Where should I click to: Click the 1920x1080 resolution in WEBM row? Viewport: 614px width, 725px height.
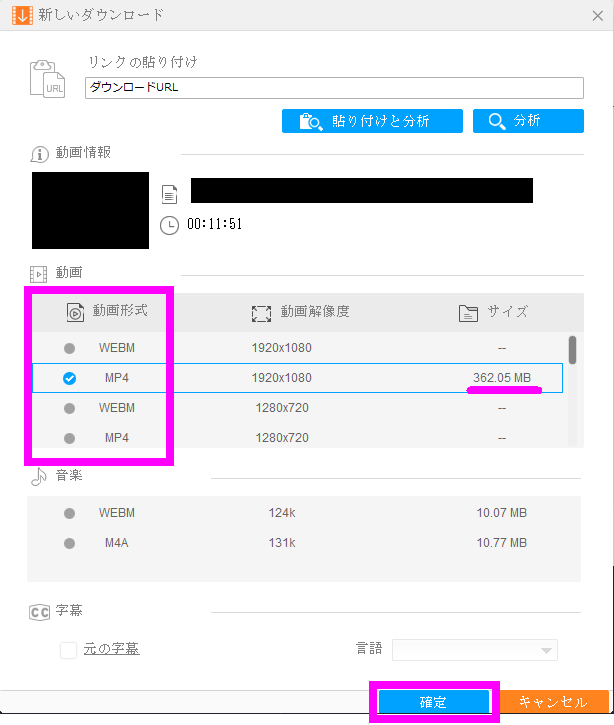point(282,348)
